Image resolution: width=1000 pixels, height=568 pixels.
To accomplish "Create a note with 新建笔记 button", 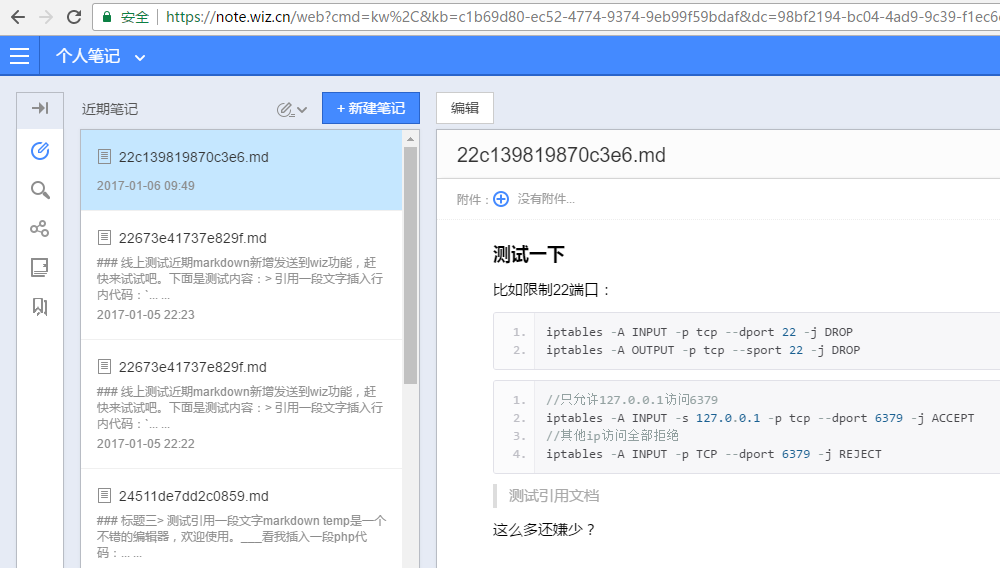I will [x=371, y=108].
